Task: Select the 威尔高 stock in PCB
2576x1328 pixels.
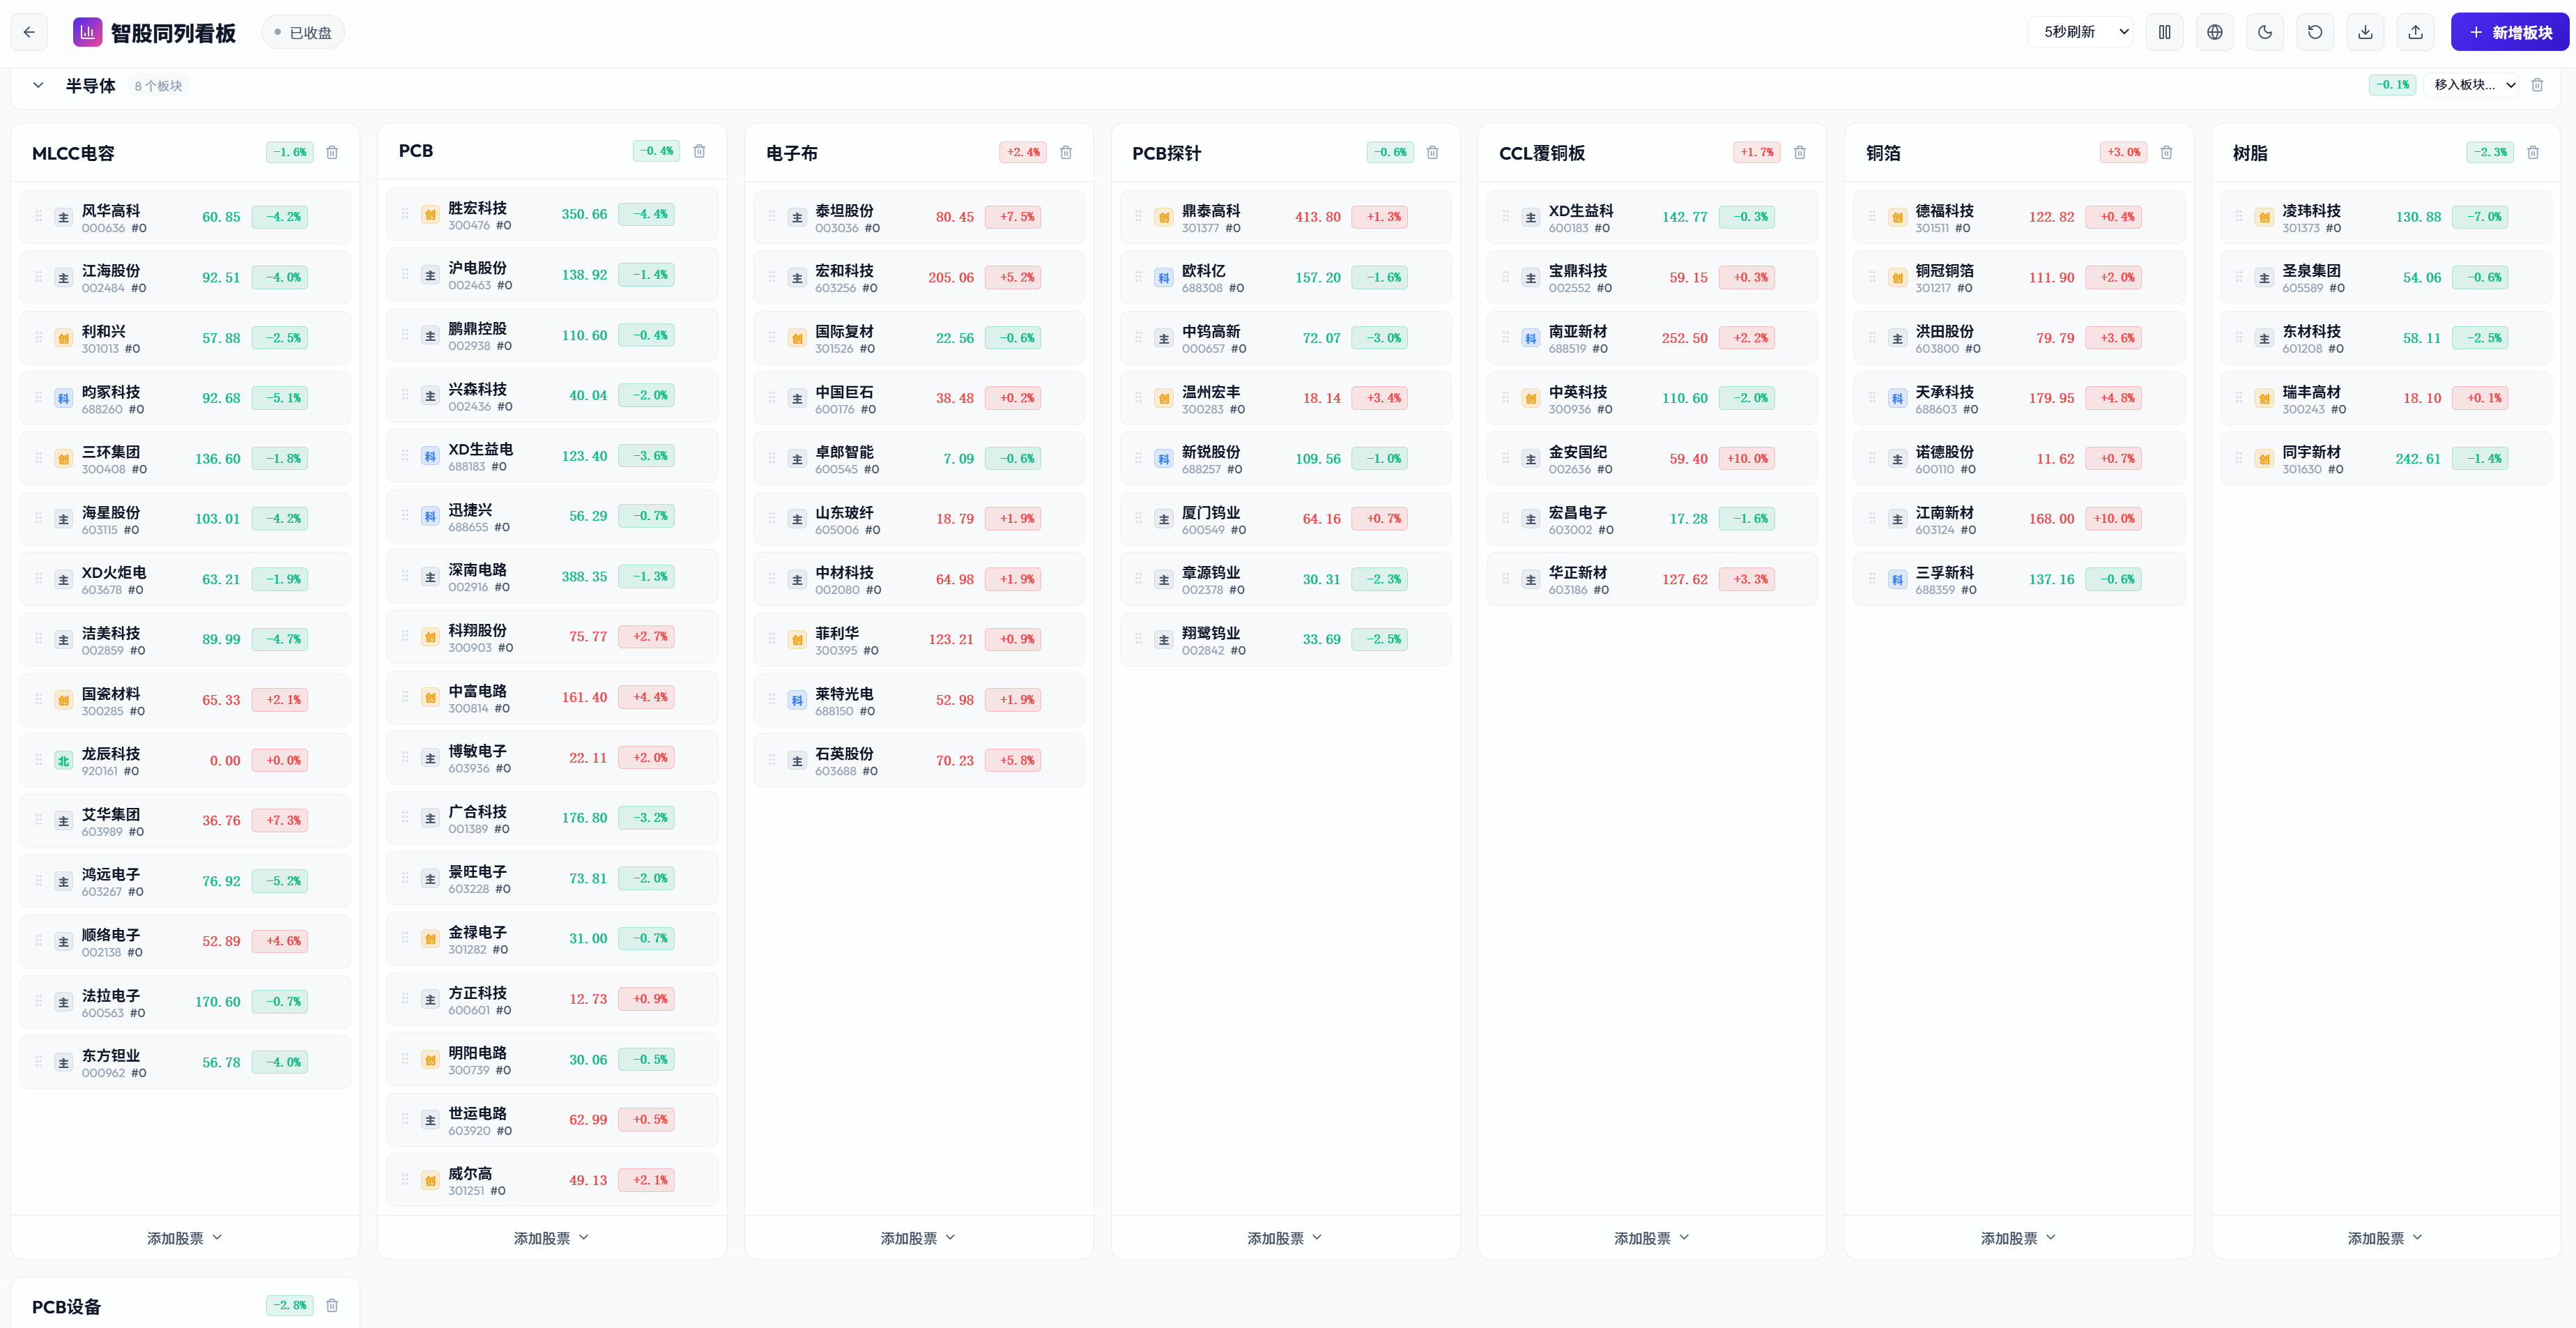Action: pyautogui.click(x=552, y=1180)
